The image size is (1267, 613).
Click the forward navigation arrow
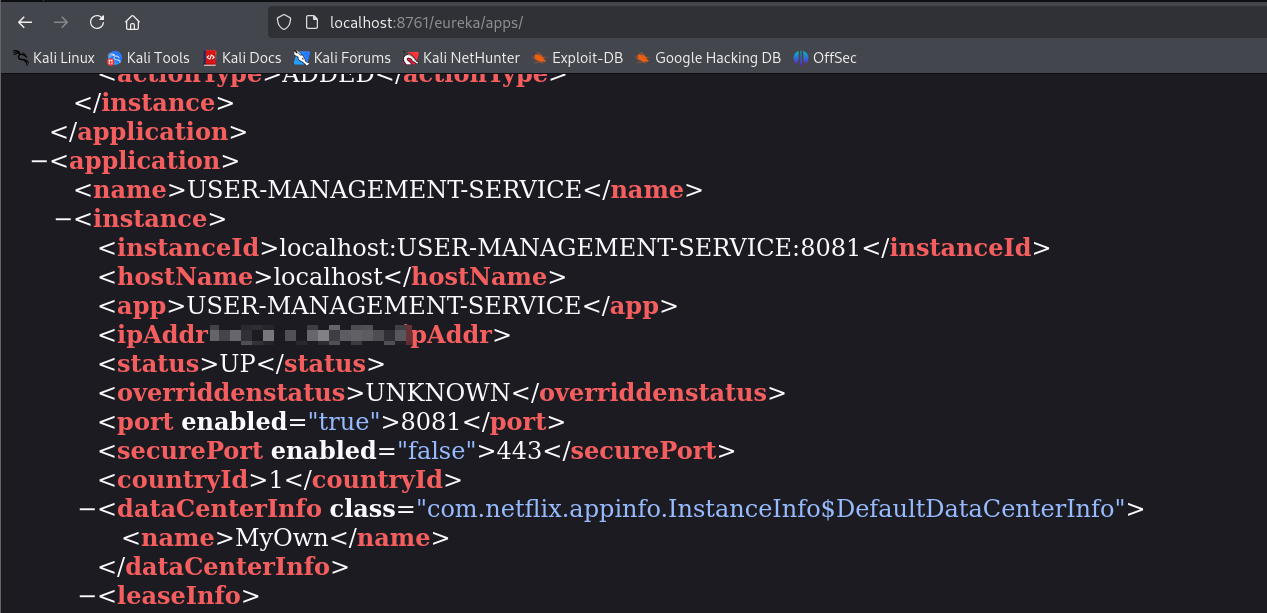pyautogui.click(x=61, y=22)
